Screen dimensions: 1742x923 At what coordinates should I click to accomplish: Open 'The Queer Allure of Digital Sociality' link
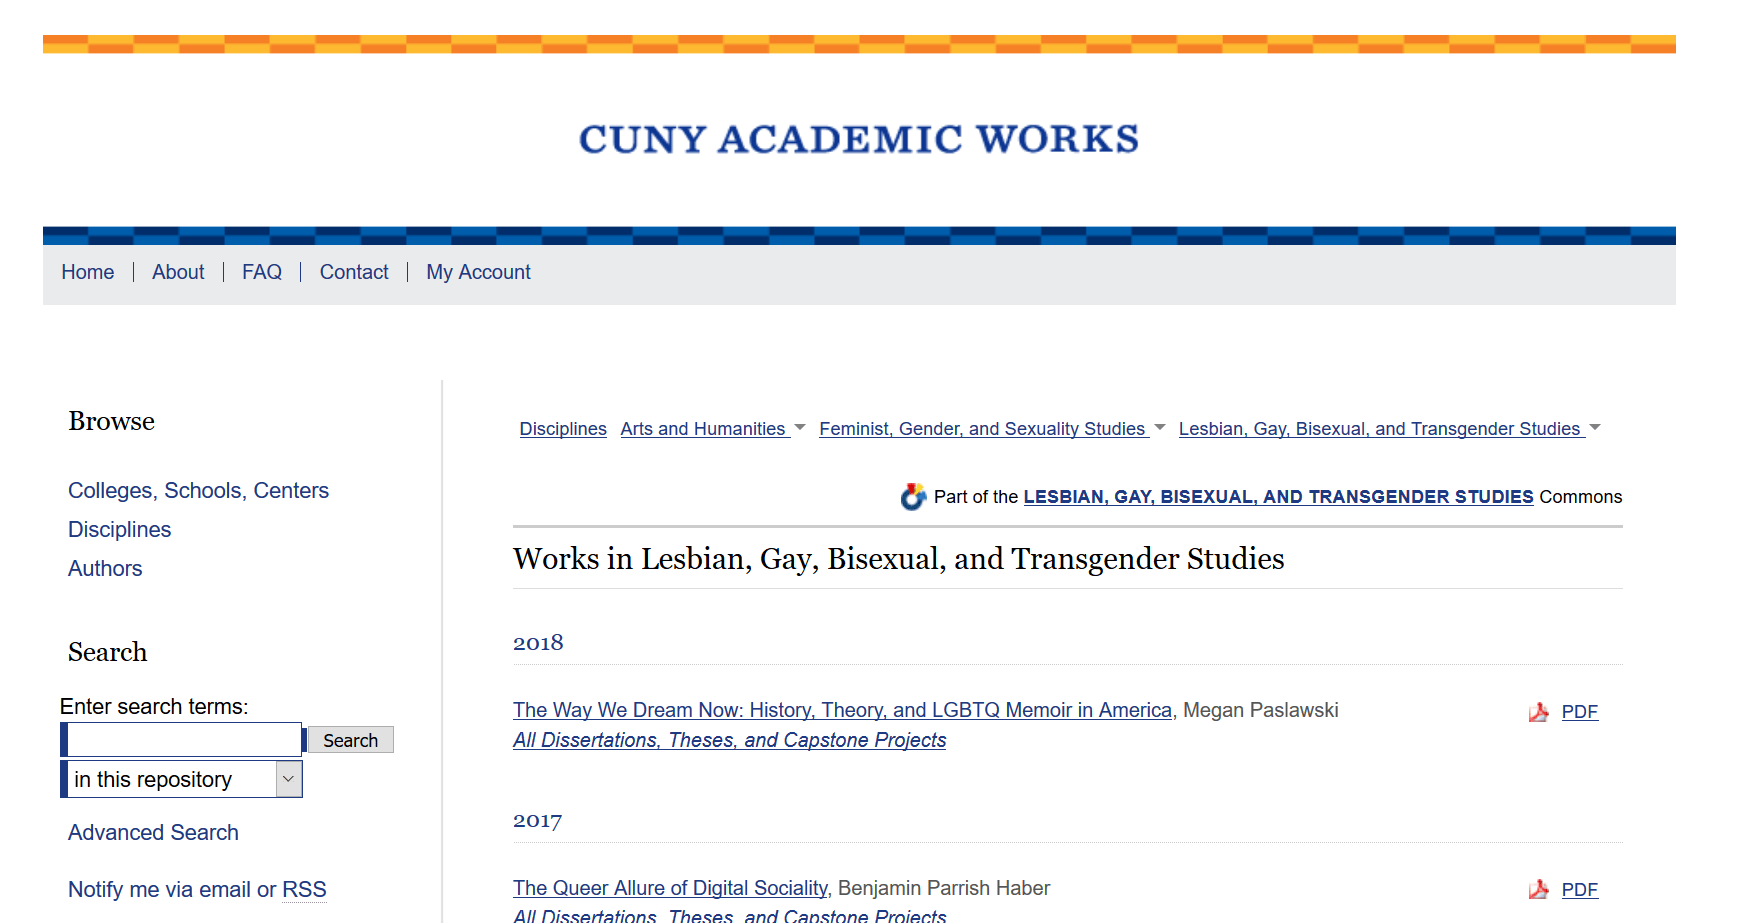pyautogui.click(x=670, y=888)
